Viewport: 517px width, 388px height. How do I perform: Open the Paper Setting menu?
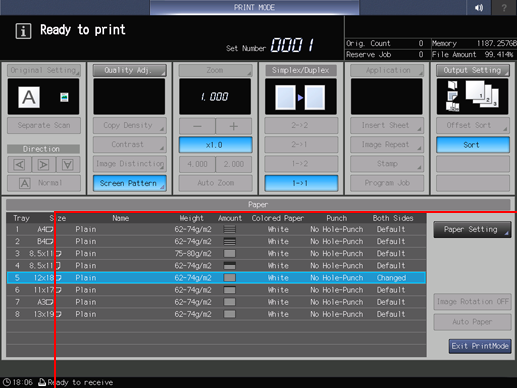pos(472,229)
